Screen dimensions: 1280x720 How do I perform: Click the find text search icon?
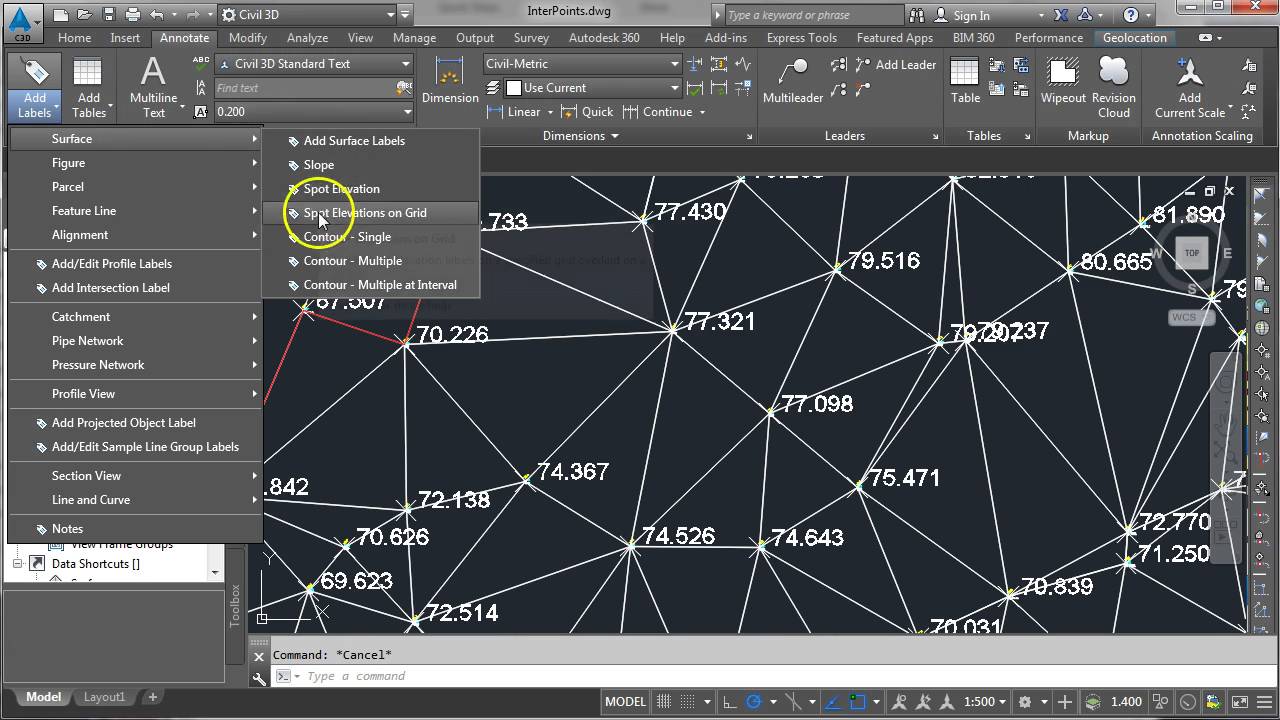[x=404, y=88]
